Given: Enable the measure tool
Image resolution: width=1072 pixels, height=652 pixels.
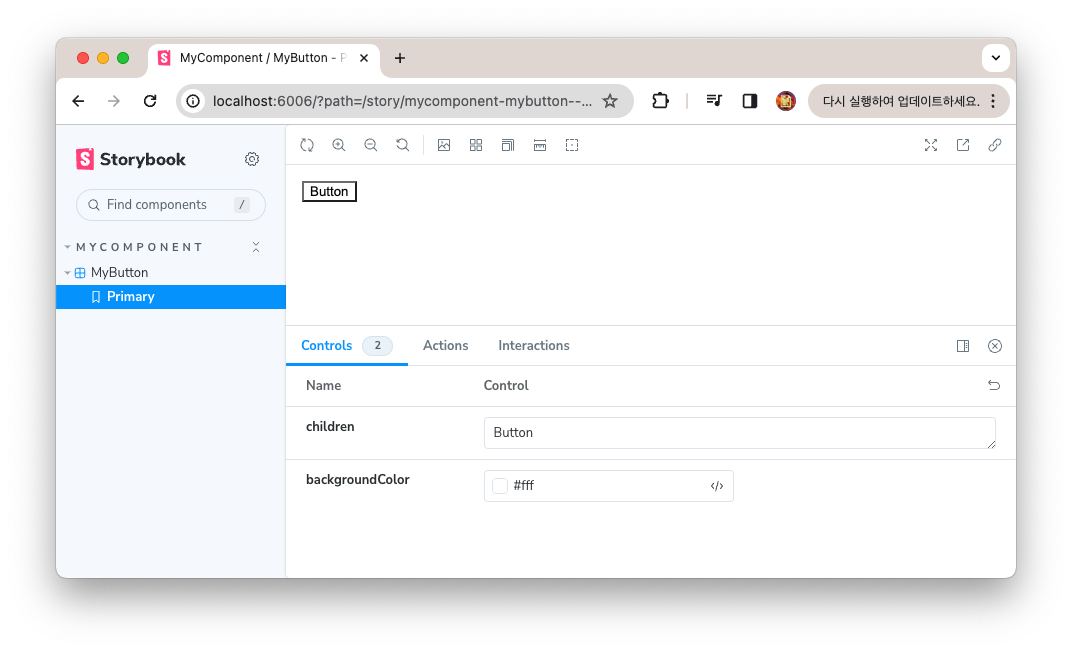Looking at the screenshot, I should click(x=540, y=145).
